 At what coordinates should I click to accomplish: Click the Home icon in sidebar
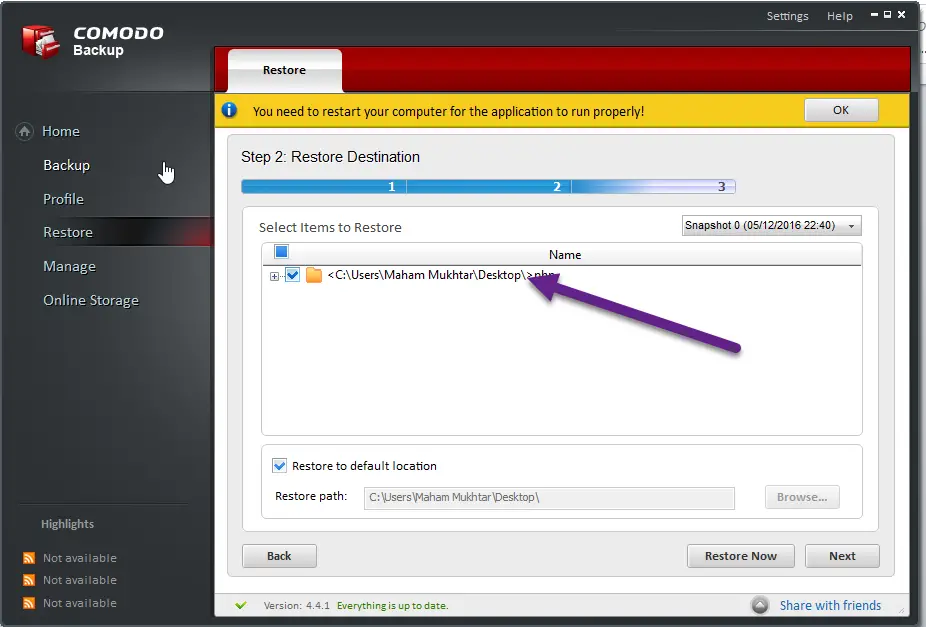point(24,131)
